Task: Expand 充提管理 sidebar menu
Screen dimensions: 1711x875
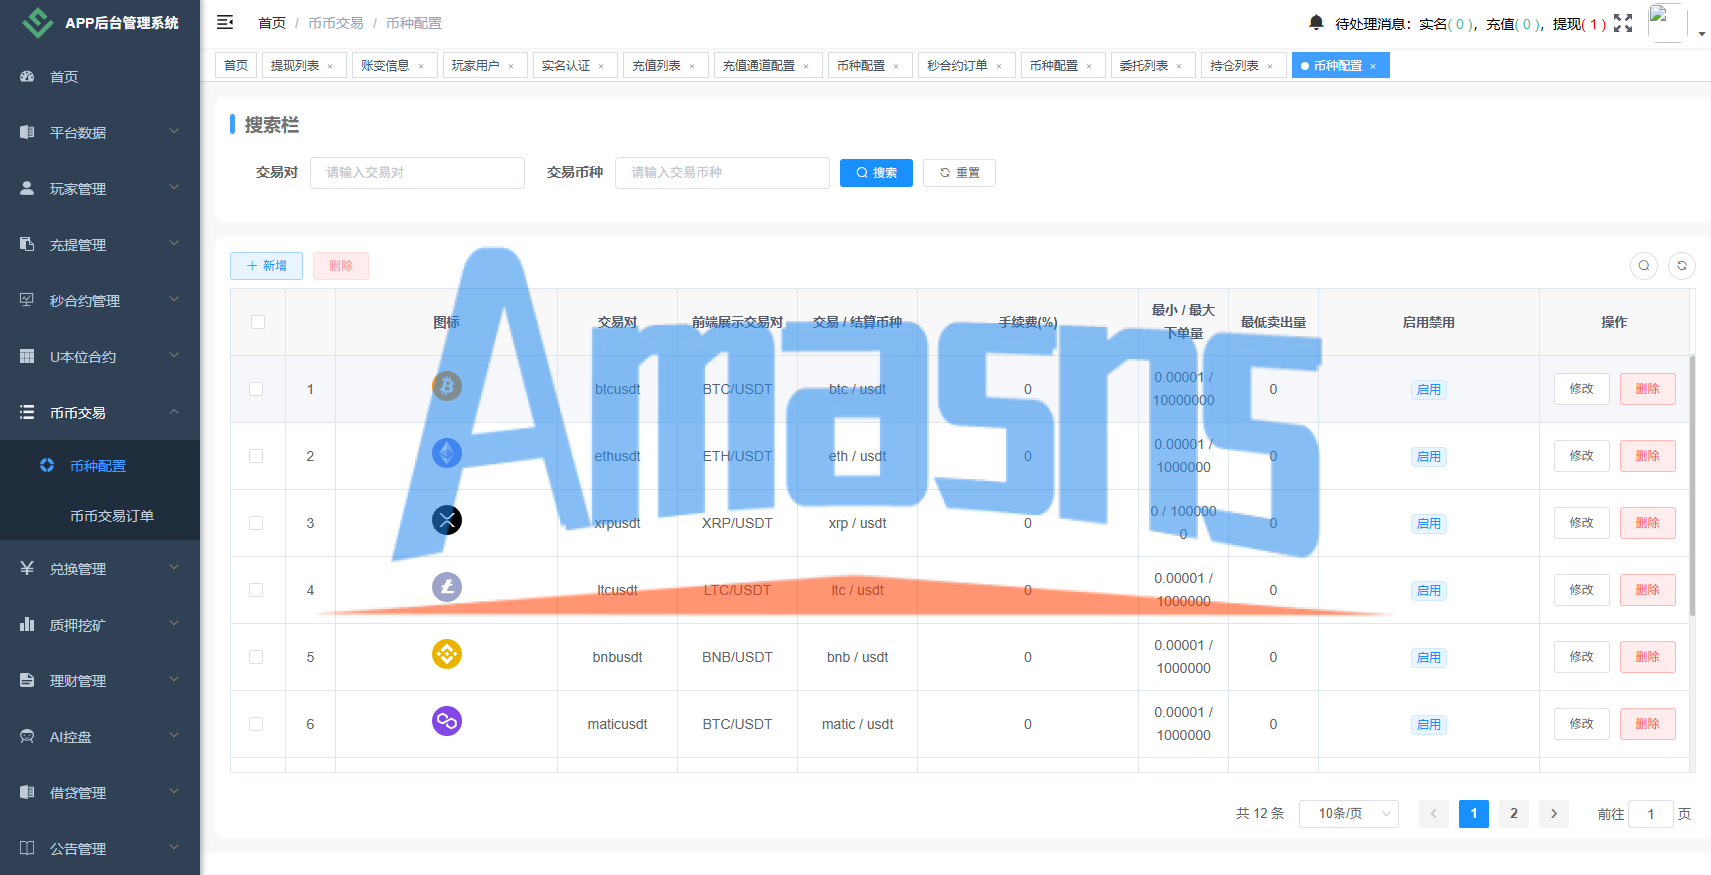Action: point(100,245)
